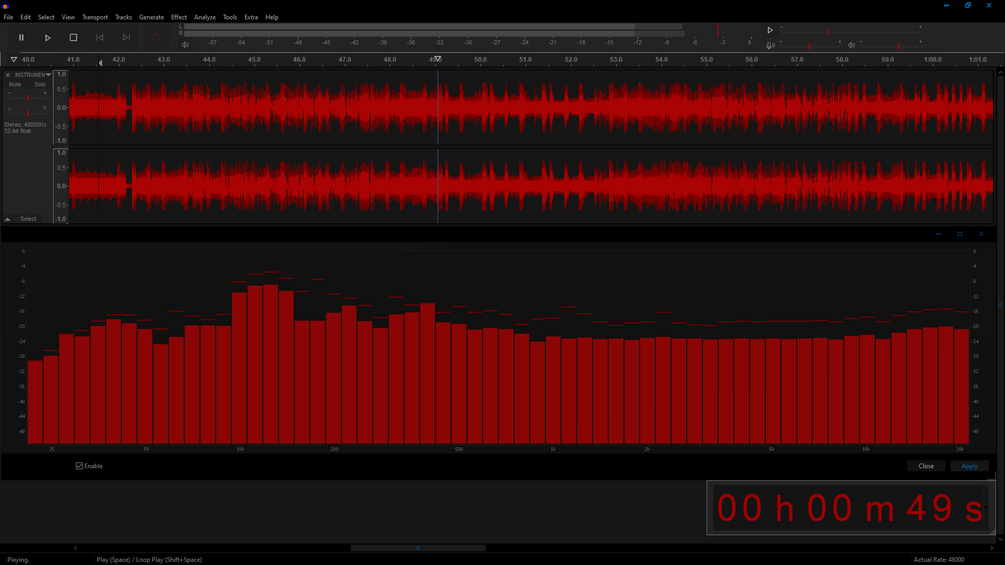Restore down the main Audacity window
Screen dimensions: 1005x565
[968, 5]
